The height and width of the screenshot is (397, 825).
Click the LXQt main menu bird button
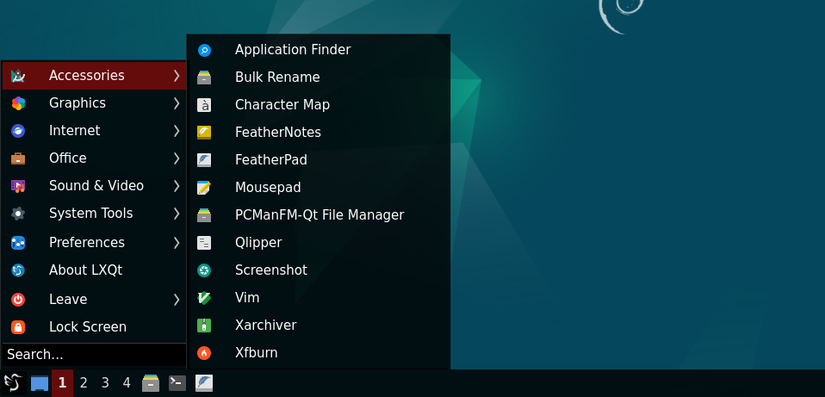[13, 383]
